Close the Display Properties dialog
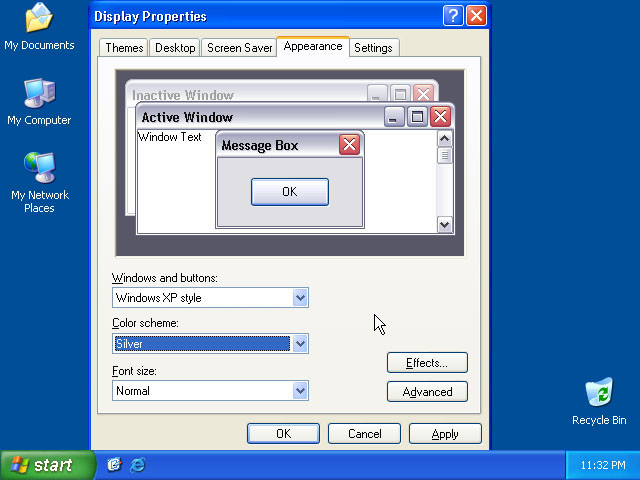Image resolution: width=640 pixels, height=480 pixels. 476,16
